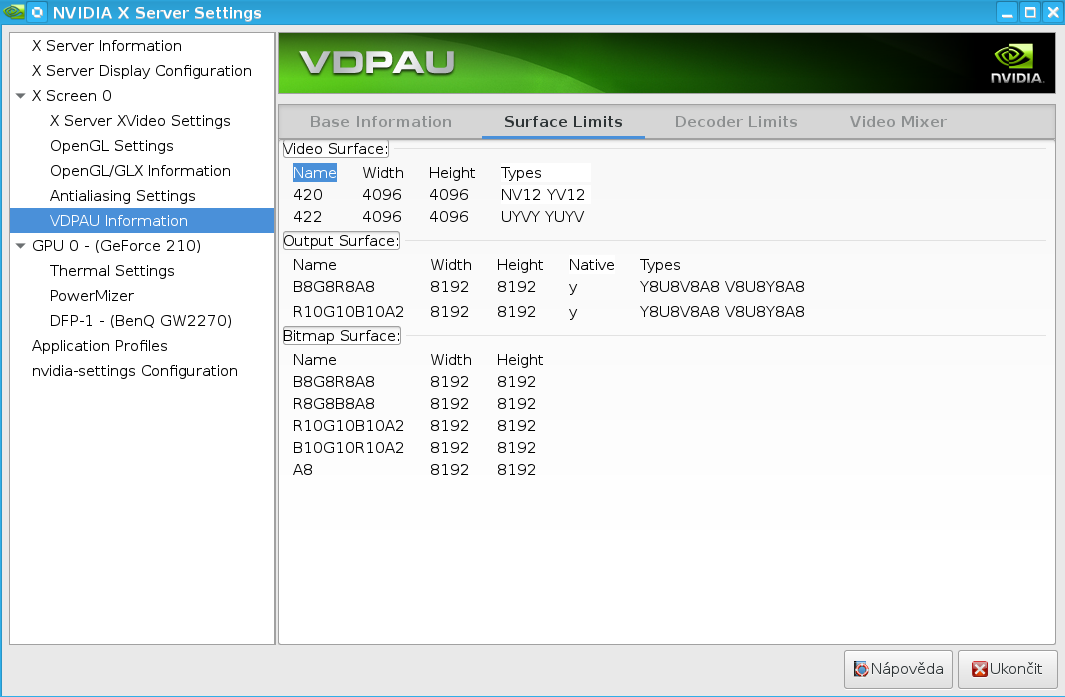Switch to the Base Information tab
Image resolution: width=1065 pixels, height=697 pixels.
[x=381, y=122]
